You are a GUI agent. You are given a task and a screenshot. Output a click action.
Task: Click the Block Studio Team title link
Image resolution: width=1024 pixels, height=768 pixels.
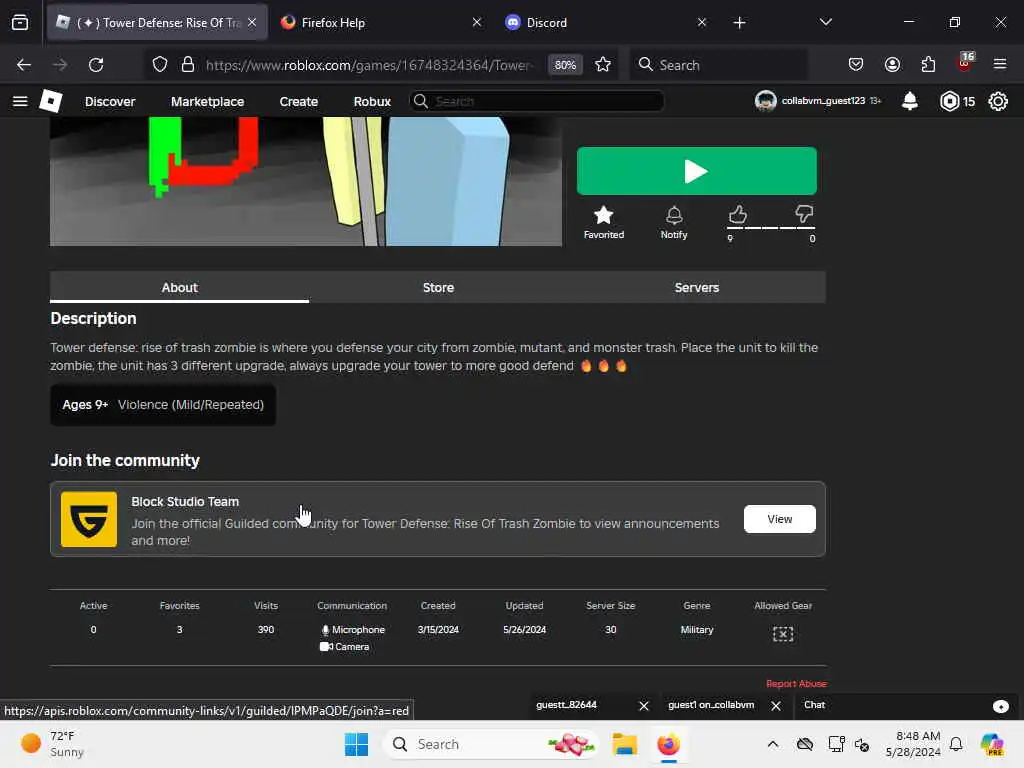point(185,502)
